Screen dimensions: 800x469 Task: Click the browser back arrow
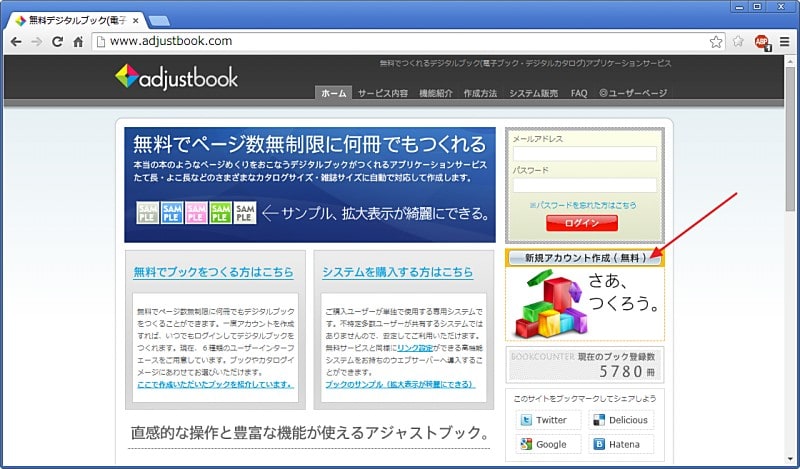tap(15, 42)
